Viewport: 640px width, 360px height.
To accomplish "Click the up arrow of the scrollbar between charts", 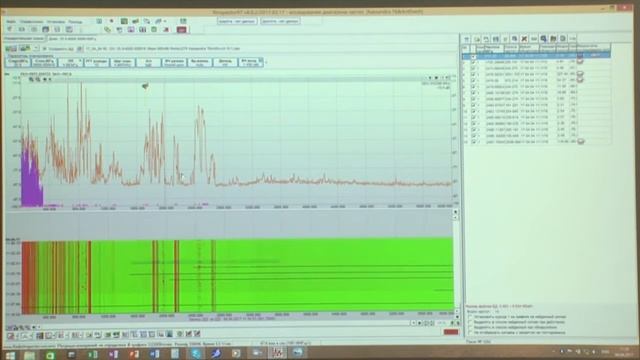I will [456, 212].
